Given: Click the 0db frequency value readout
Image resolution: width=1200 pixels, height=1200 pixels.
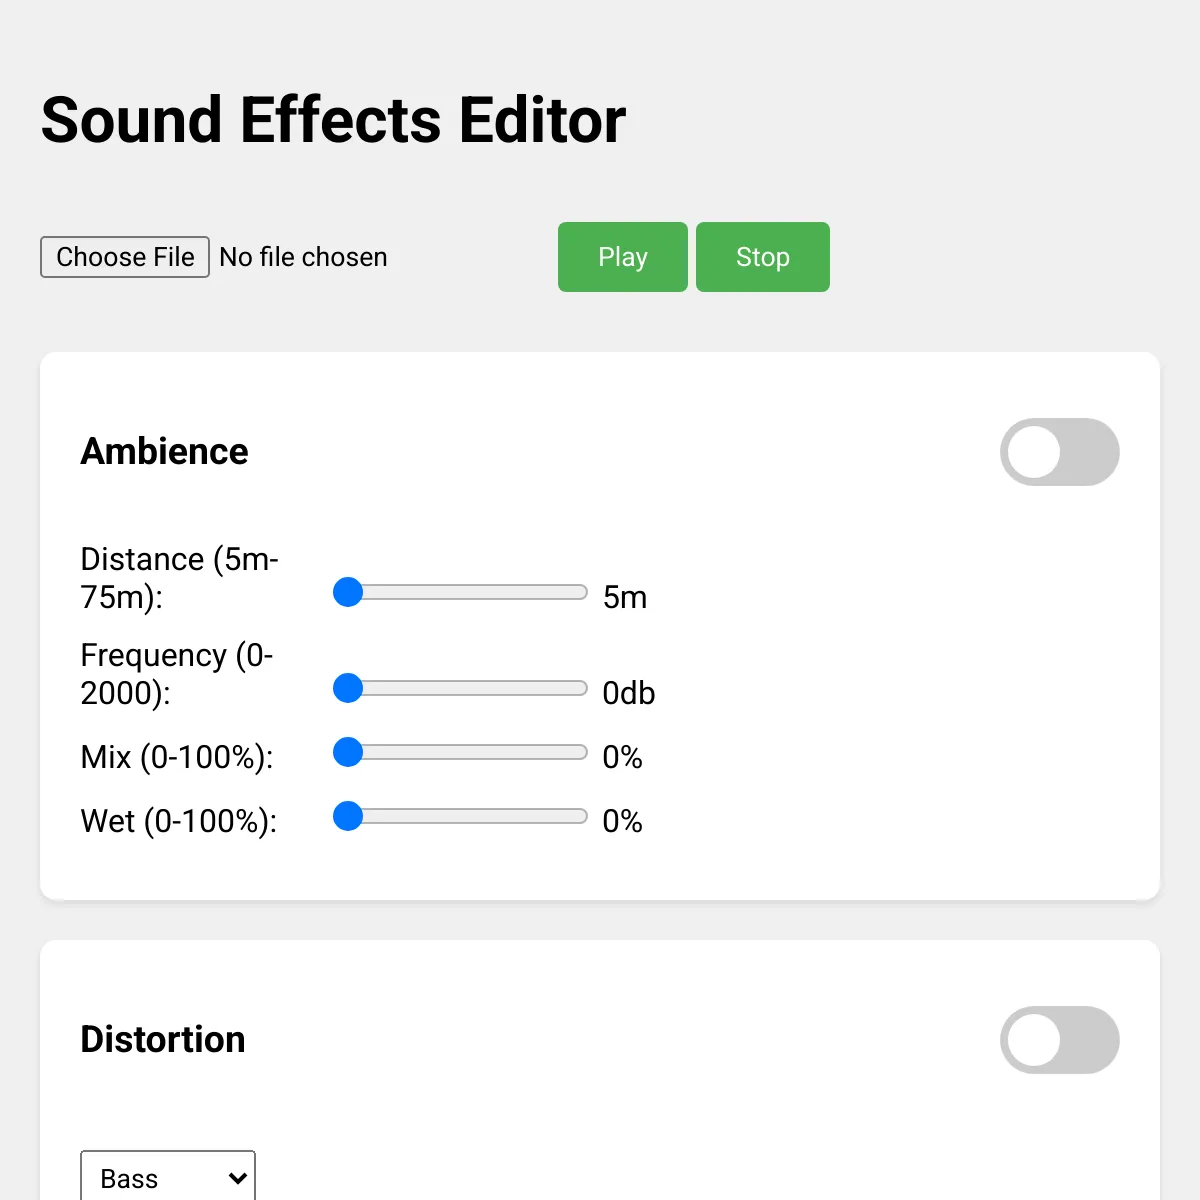Looking at the screenshot, I should (628, 693).
